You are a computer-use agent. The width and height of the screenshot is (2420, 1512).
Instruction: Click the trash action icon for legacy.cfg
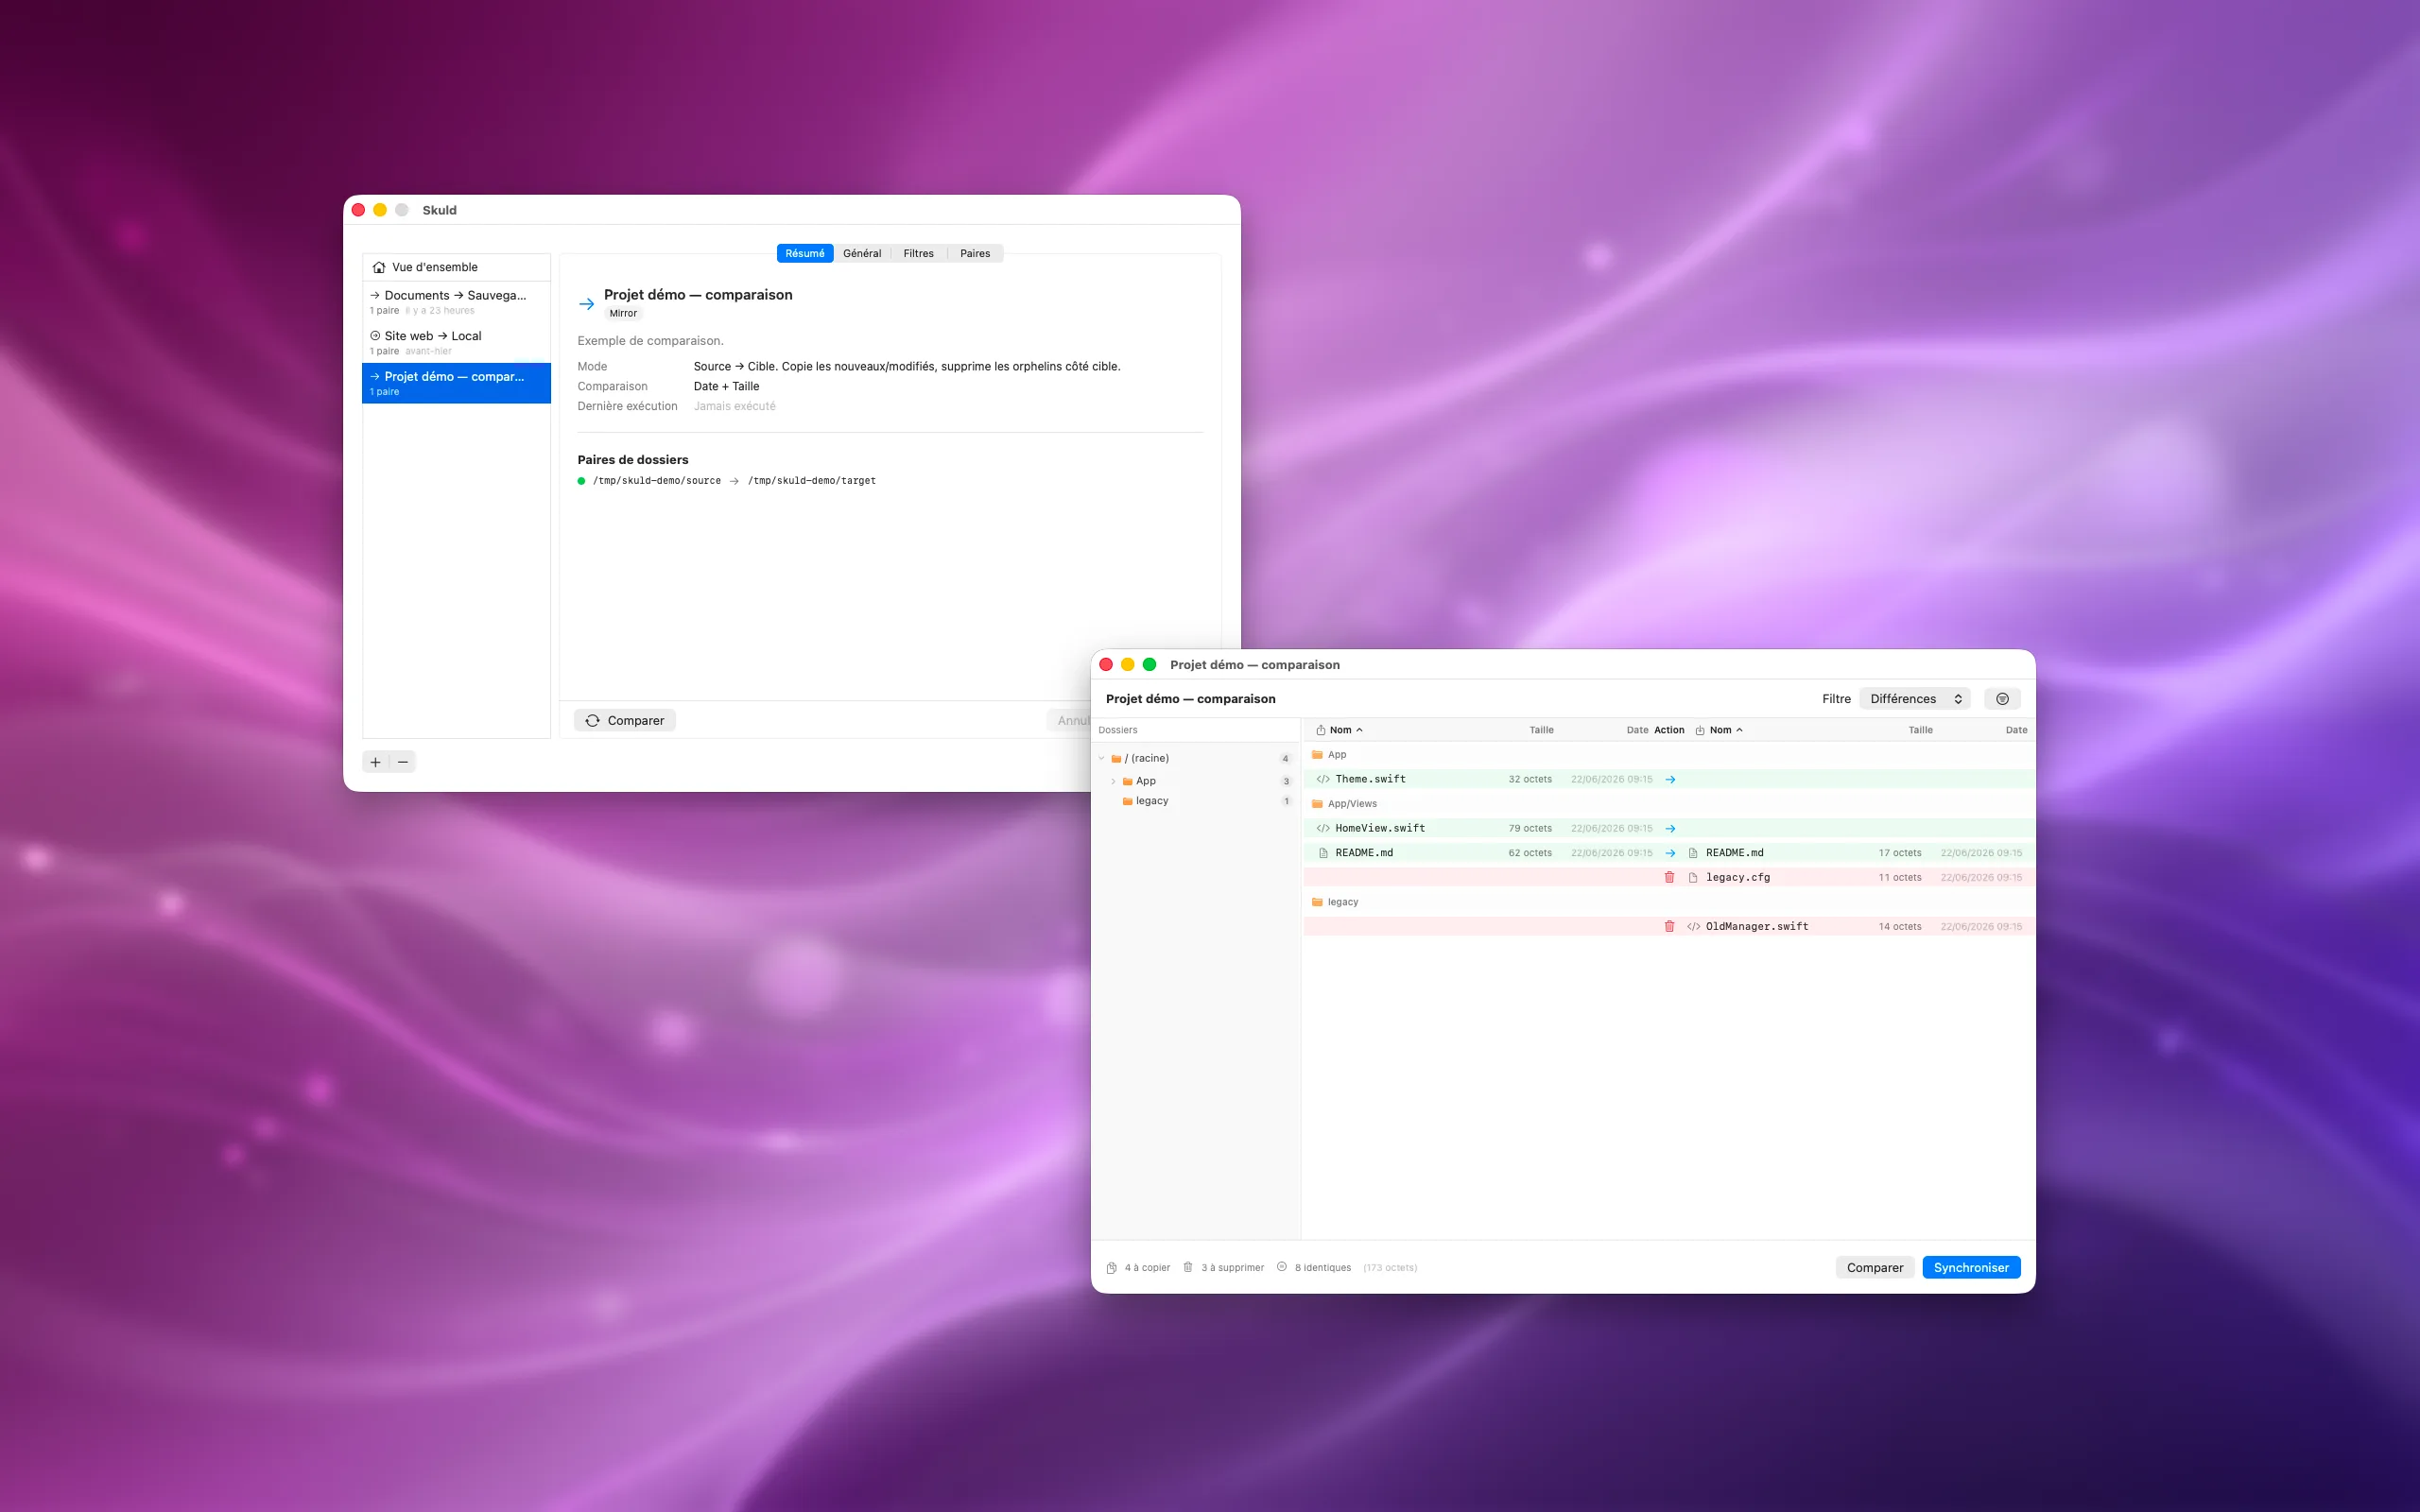[1669, 877]
